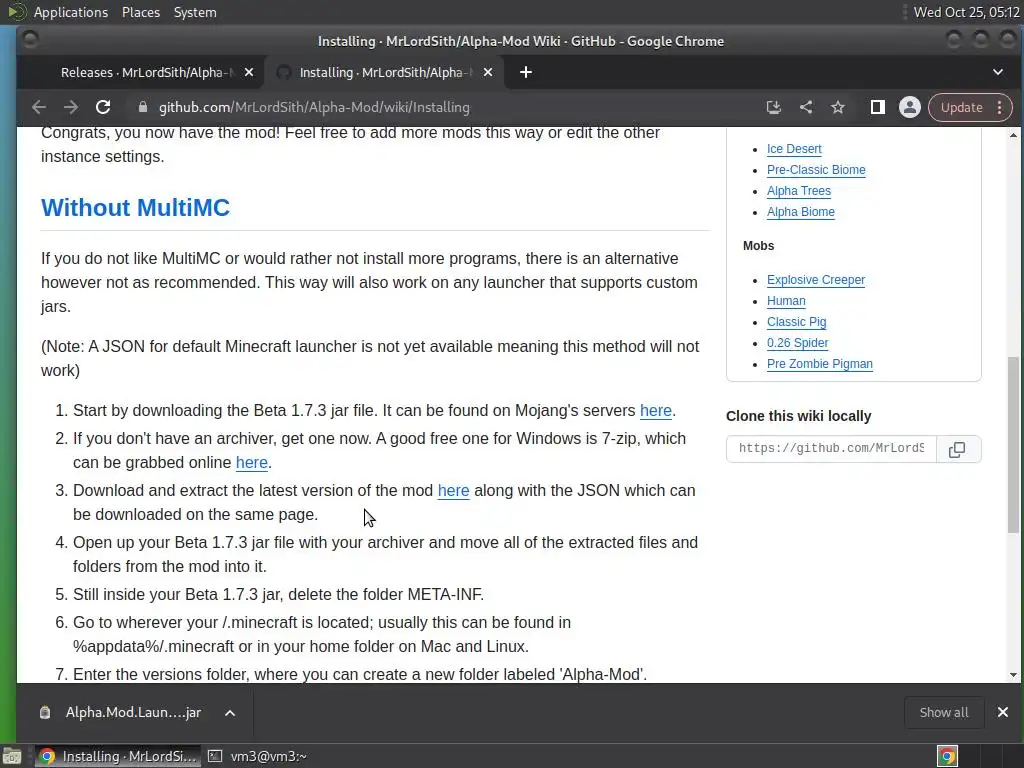Follow the Mojang servers 'here' link
1024x768 pixels.
[656, 410]
